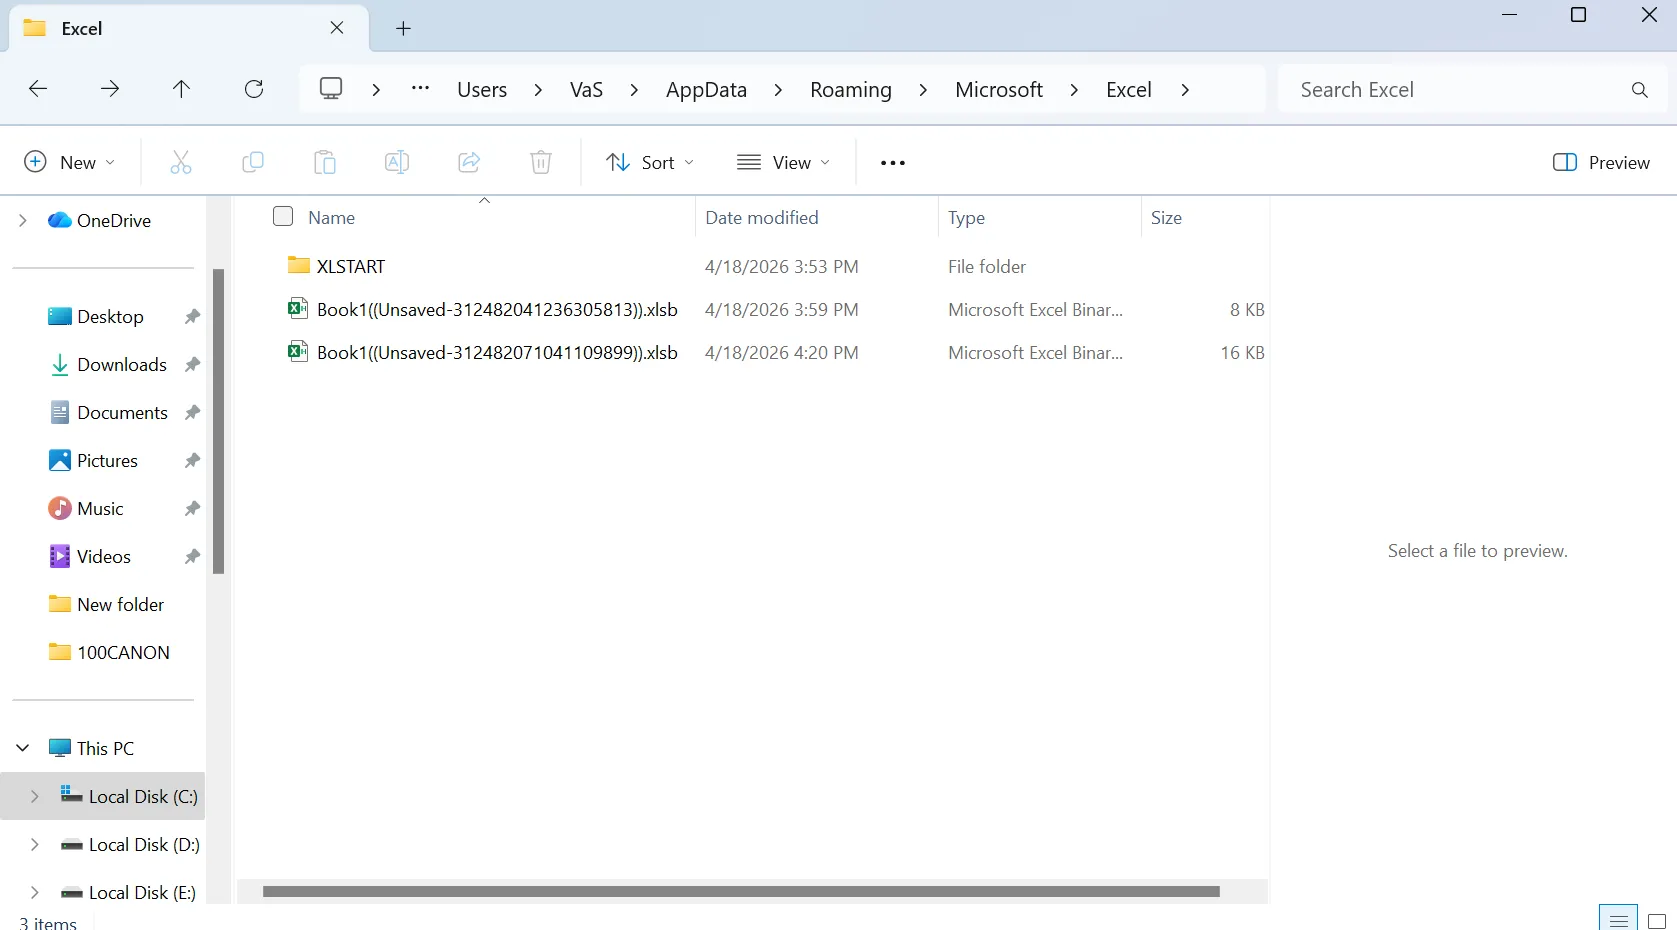Click the 8 KB size cell
This screenshot has width=1677, height=930.
(1246, 310)
